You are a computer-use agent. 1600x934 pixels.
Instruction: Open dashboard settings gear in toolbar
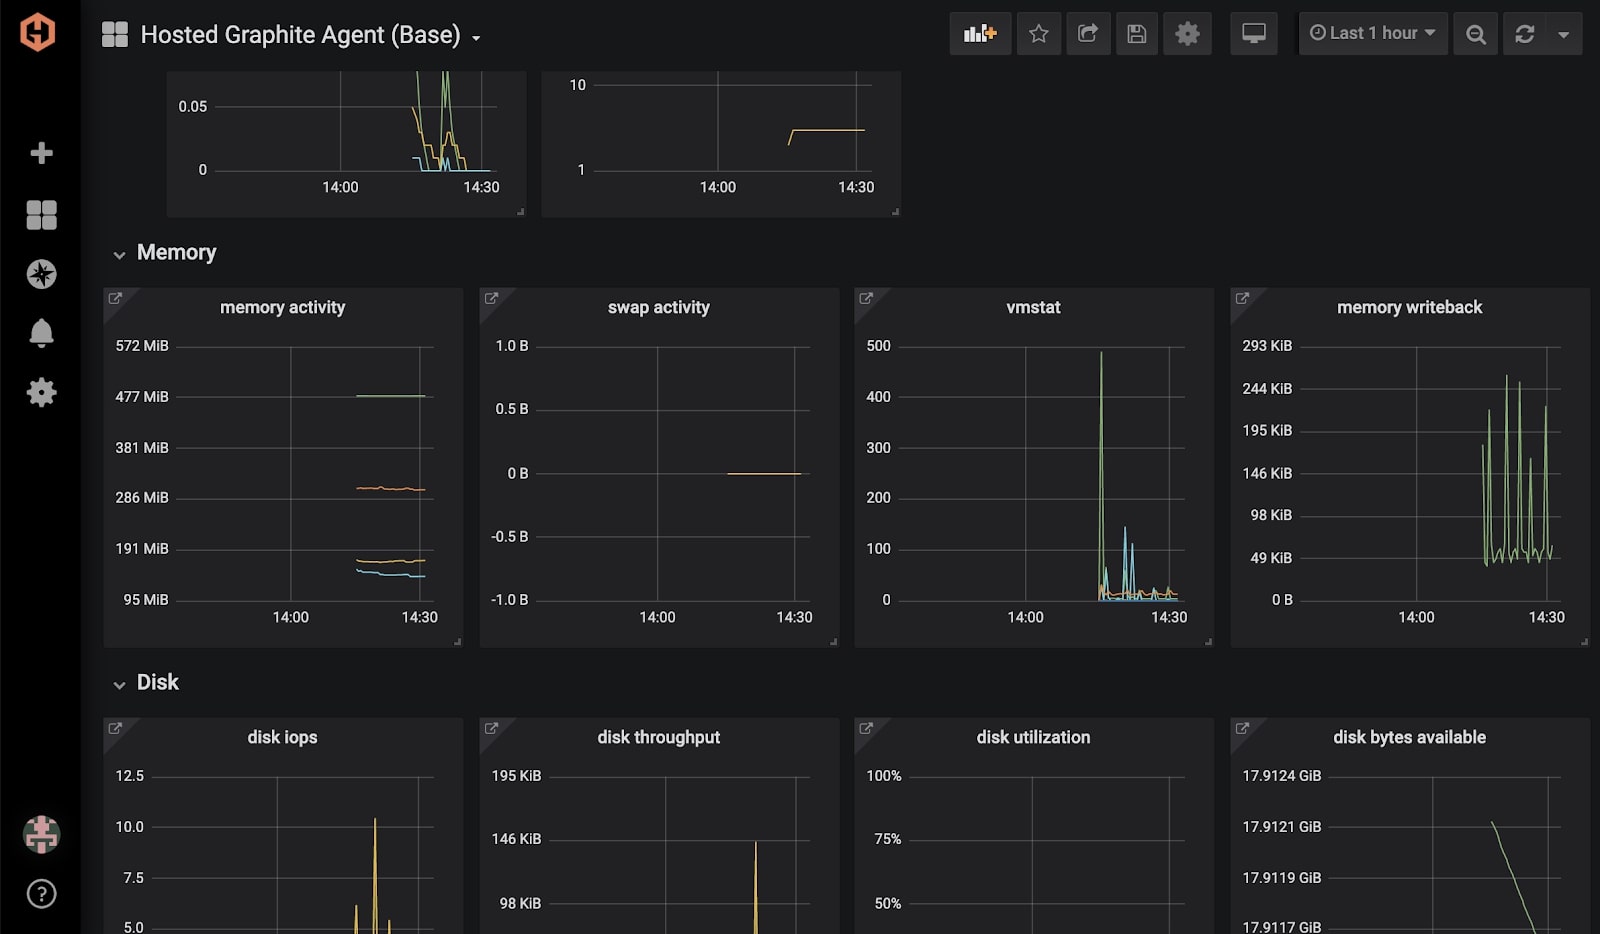click(1187, 34)
